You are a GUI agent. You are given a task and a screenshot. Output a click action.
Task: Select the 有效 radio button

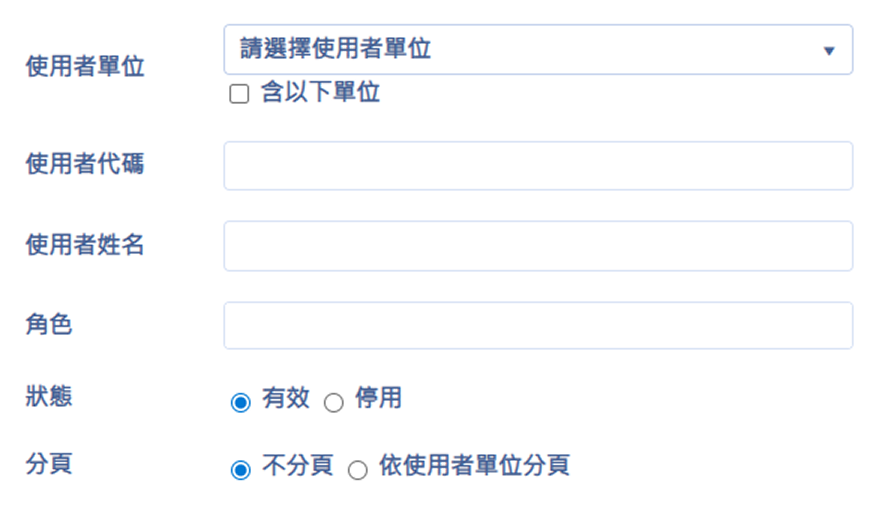click(240, 403)
